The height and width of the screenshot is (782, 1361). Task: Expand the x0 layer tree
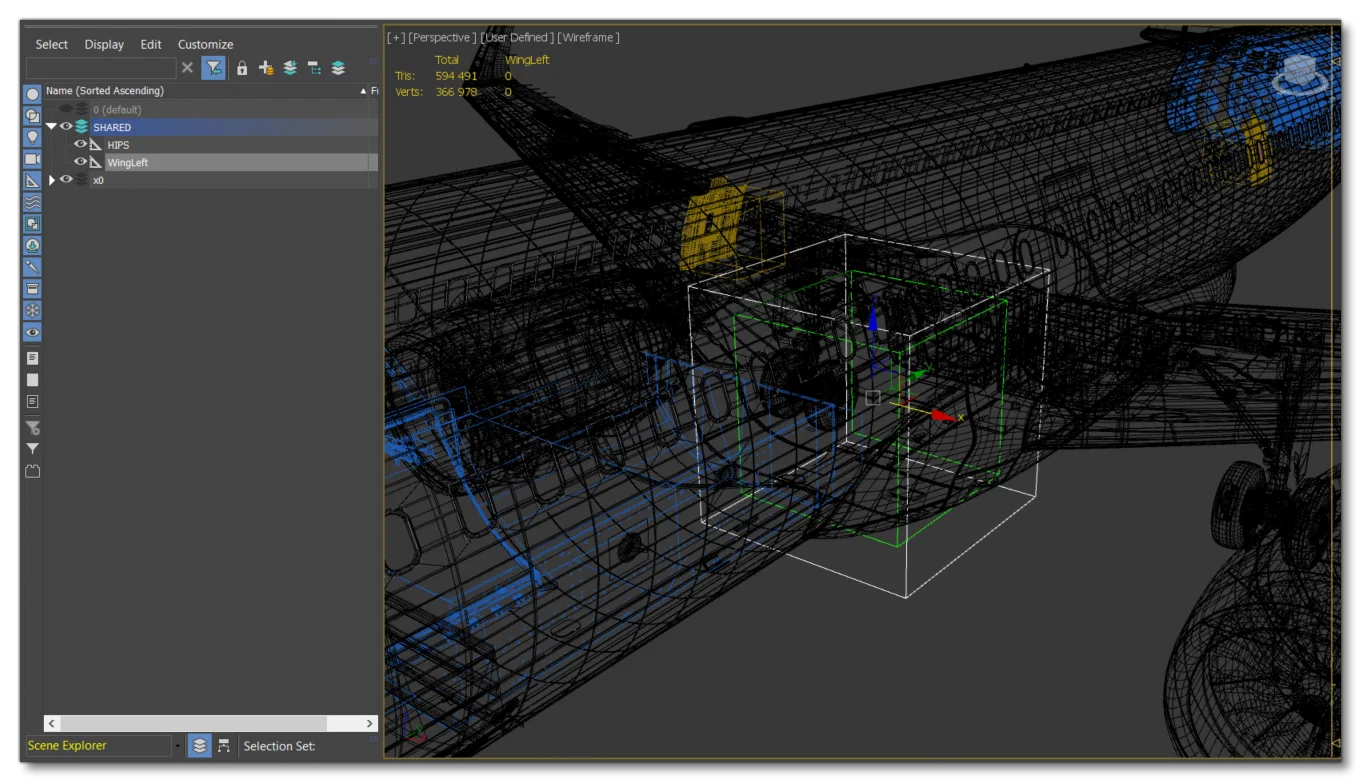click(52, 180)
